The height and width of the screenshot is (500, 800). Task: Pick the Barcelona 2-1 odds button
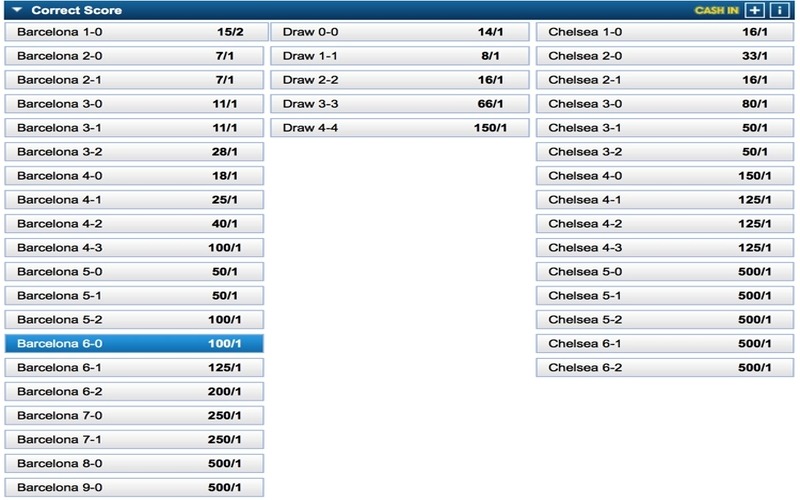[134, 80]
